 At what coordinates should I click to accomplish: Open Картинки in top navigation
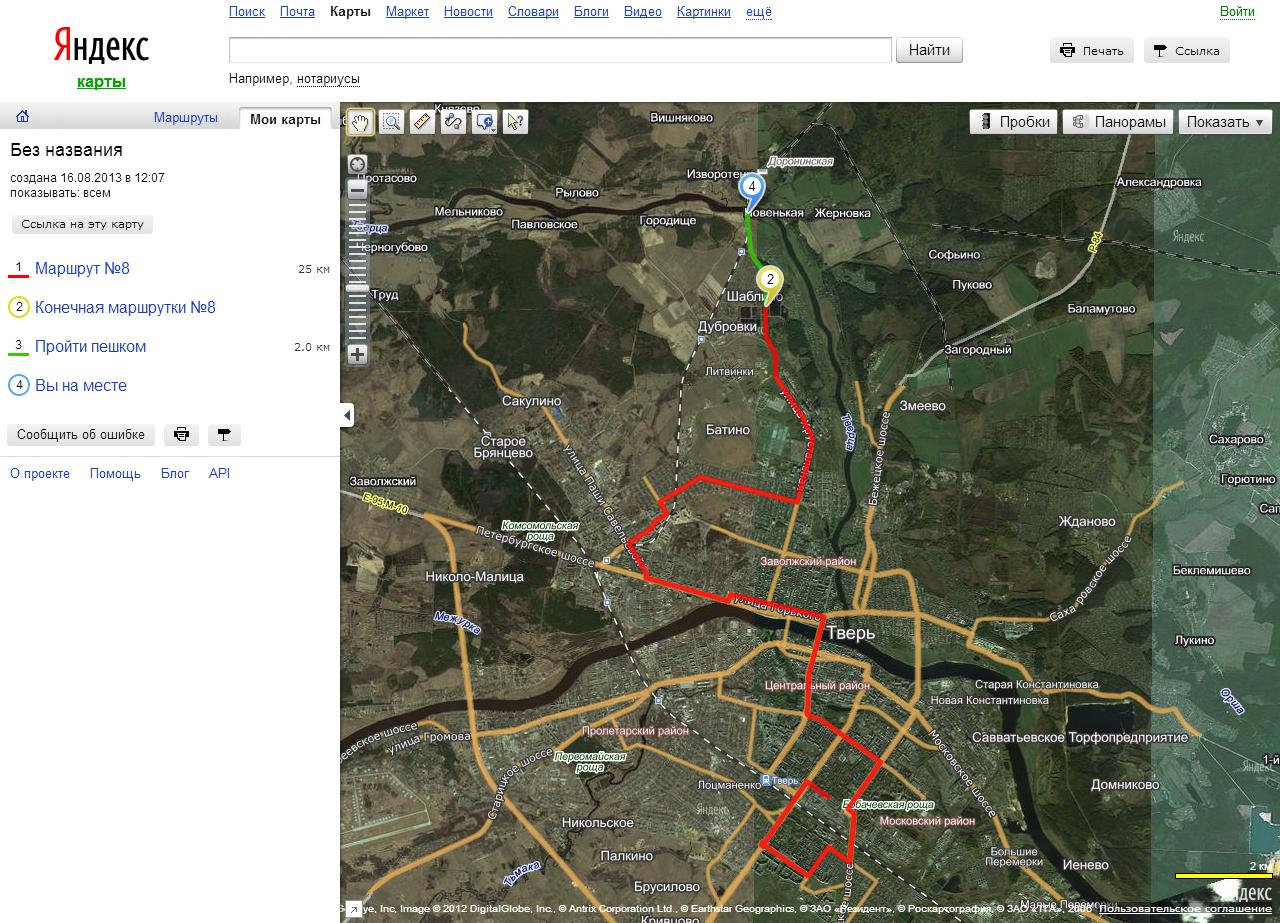click(x=704, y=12)
